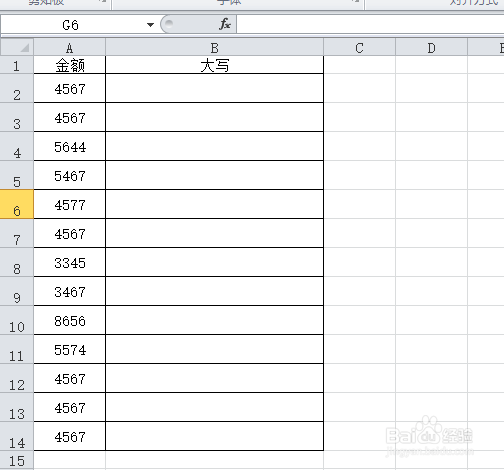
Task: Click into the formula bar input
Action: click(370, 25)
